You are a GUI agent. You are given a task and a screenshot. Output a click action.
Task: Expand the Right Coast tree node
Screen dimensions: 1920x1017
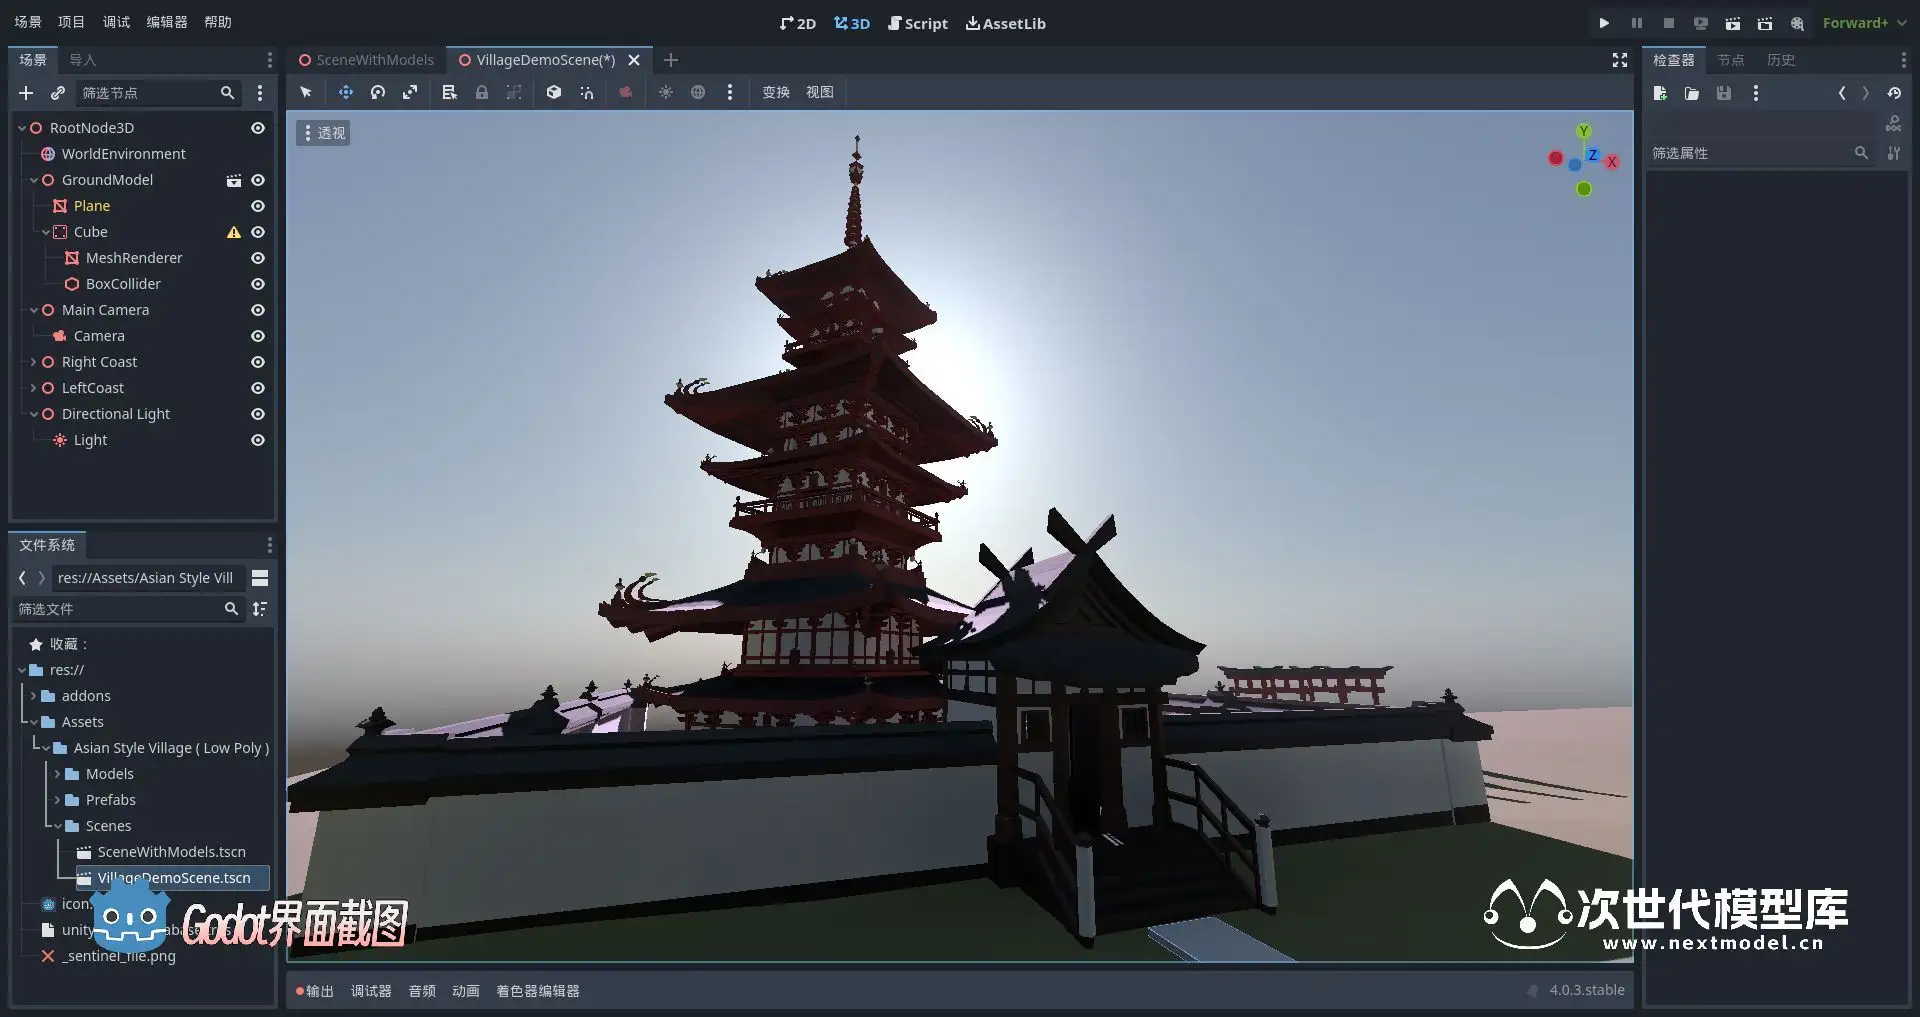click(33, 362)
